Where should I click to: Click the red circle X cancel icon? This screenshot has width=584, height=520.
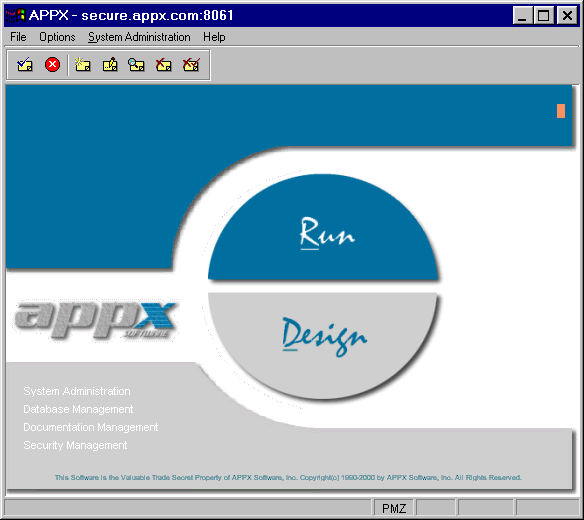tap(53, 65)
